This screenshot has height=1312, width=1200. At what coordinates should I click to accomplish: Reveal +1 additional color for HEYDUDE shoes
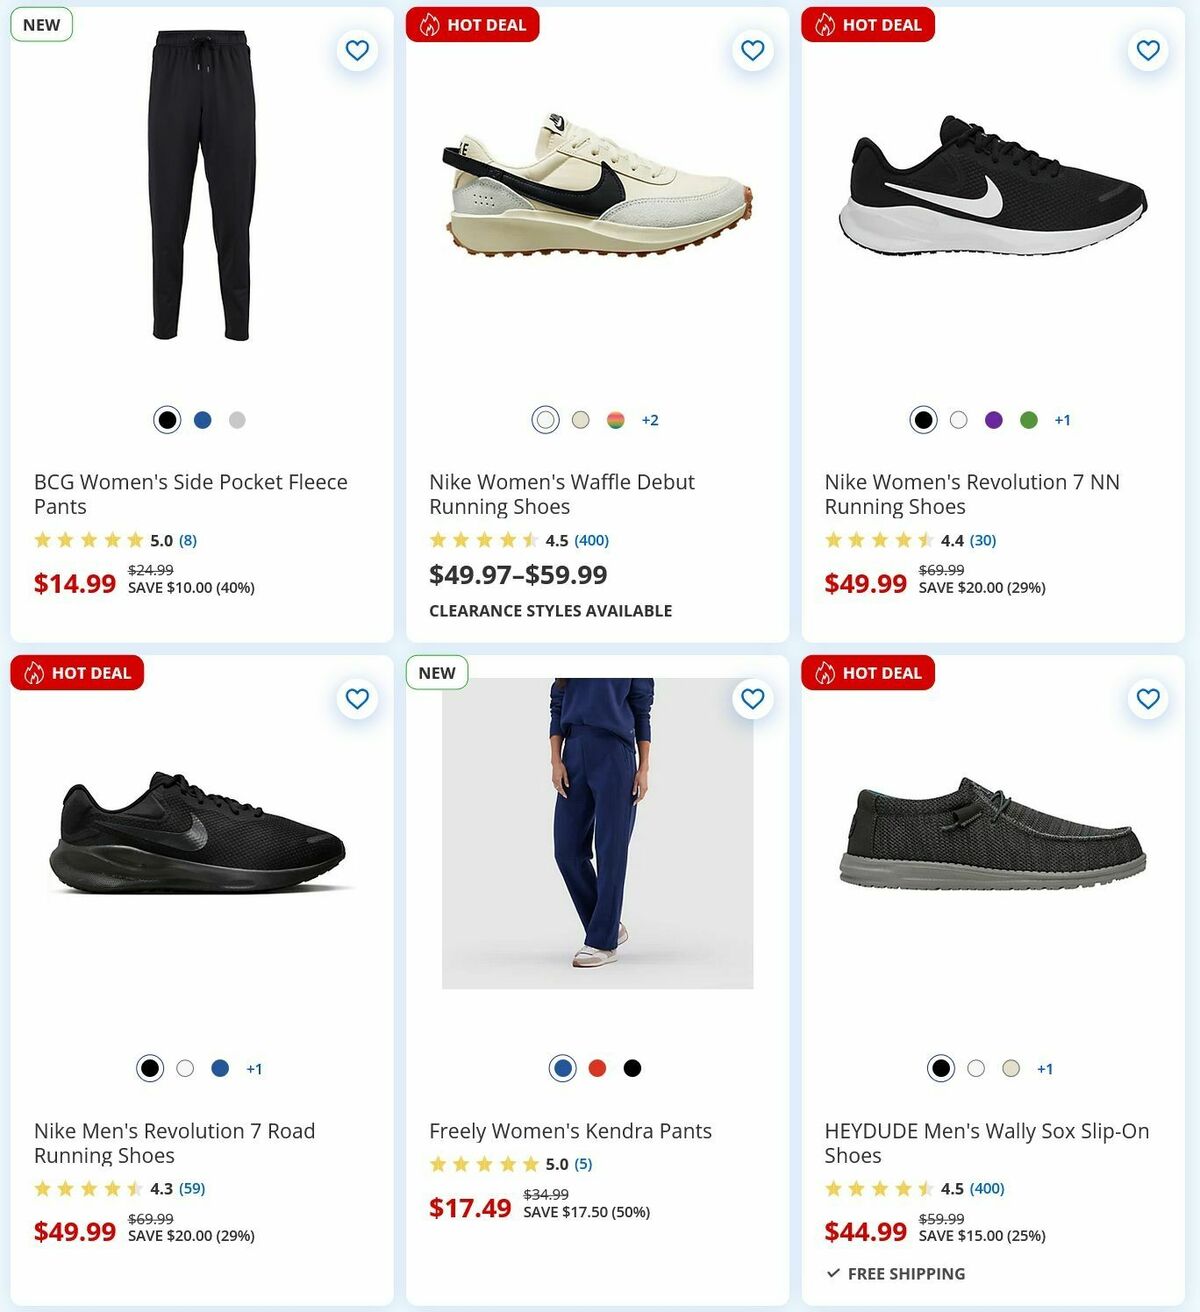coord(1046,1068)
